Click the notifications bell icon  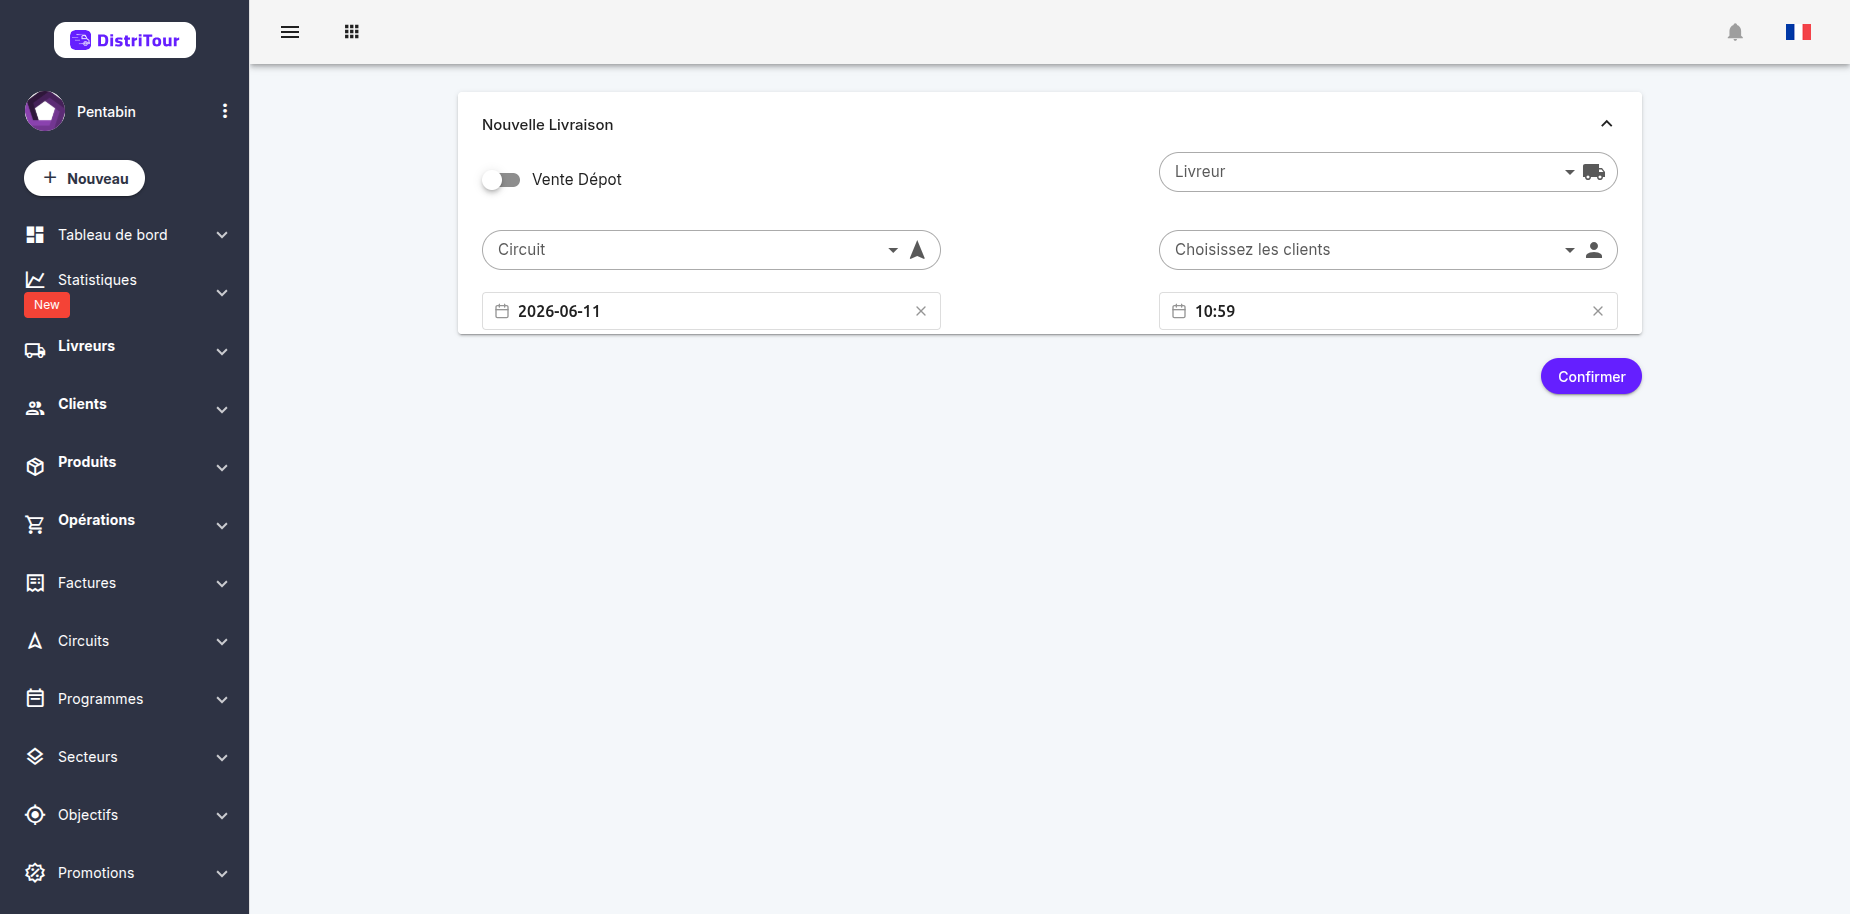[x=1735, y=32]
